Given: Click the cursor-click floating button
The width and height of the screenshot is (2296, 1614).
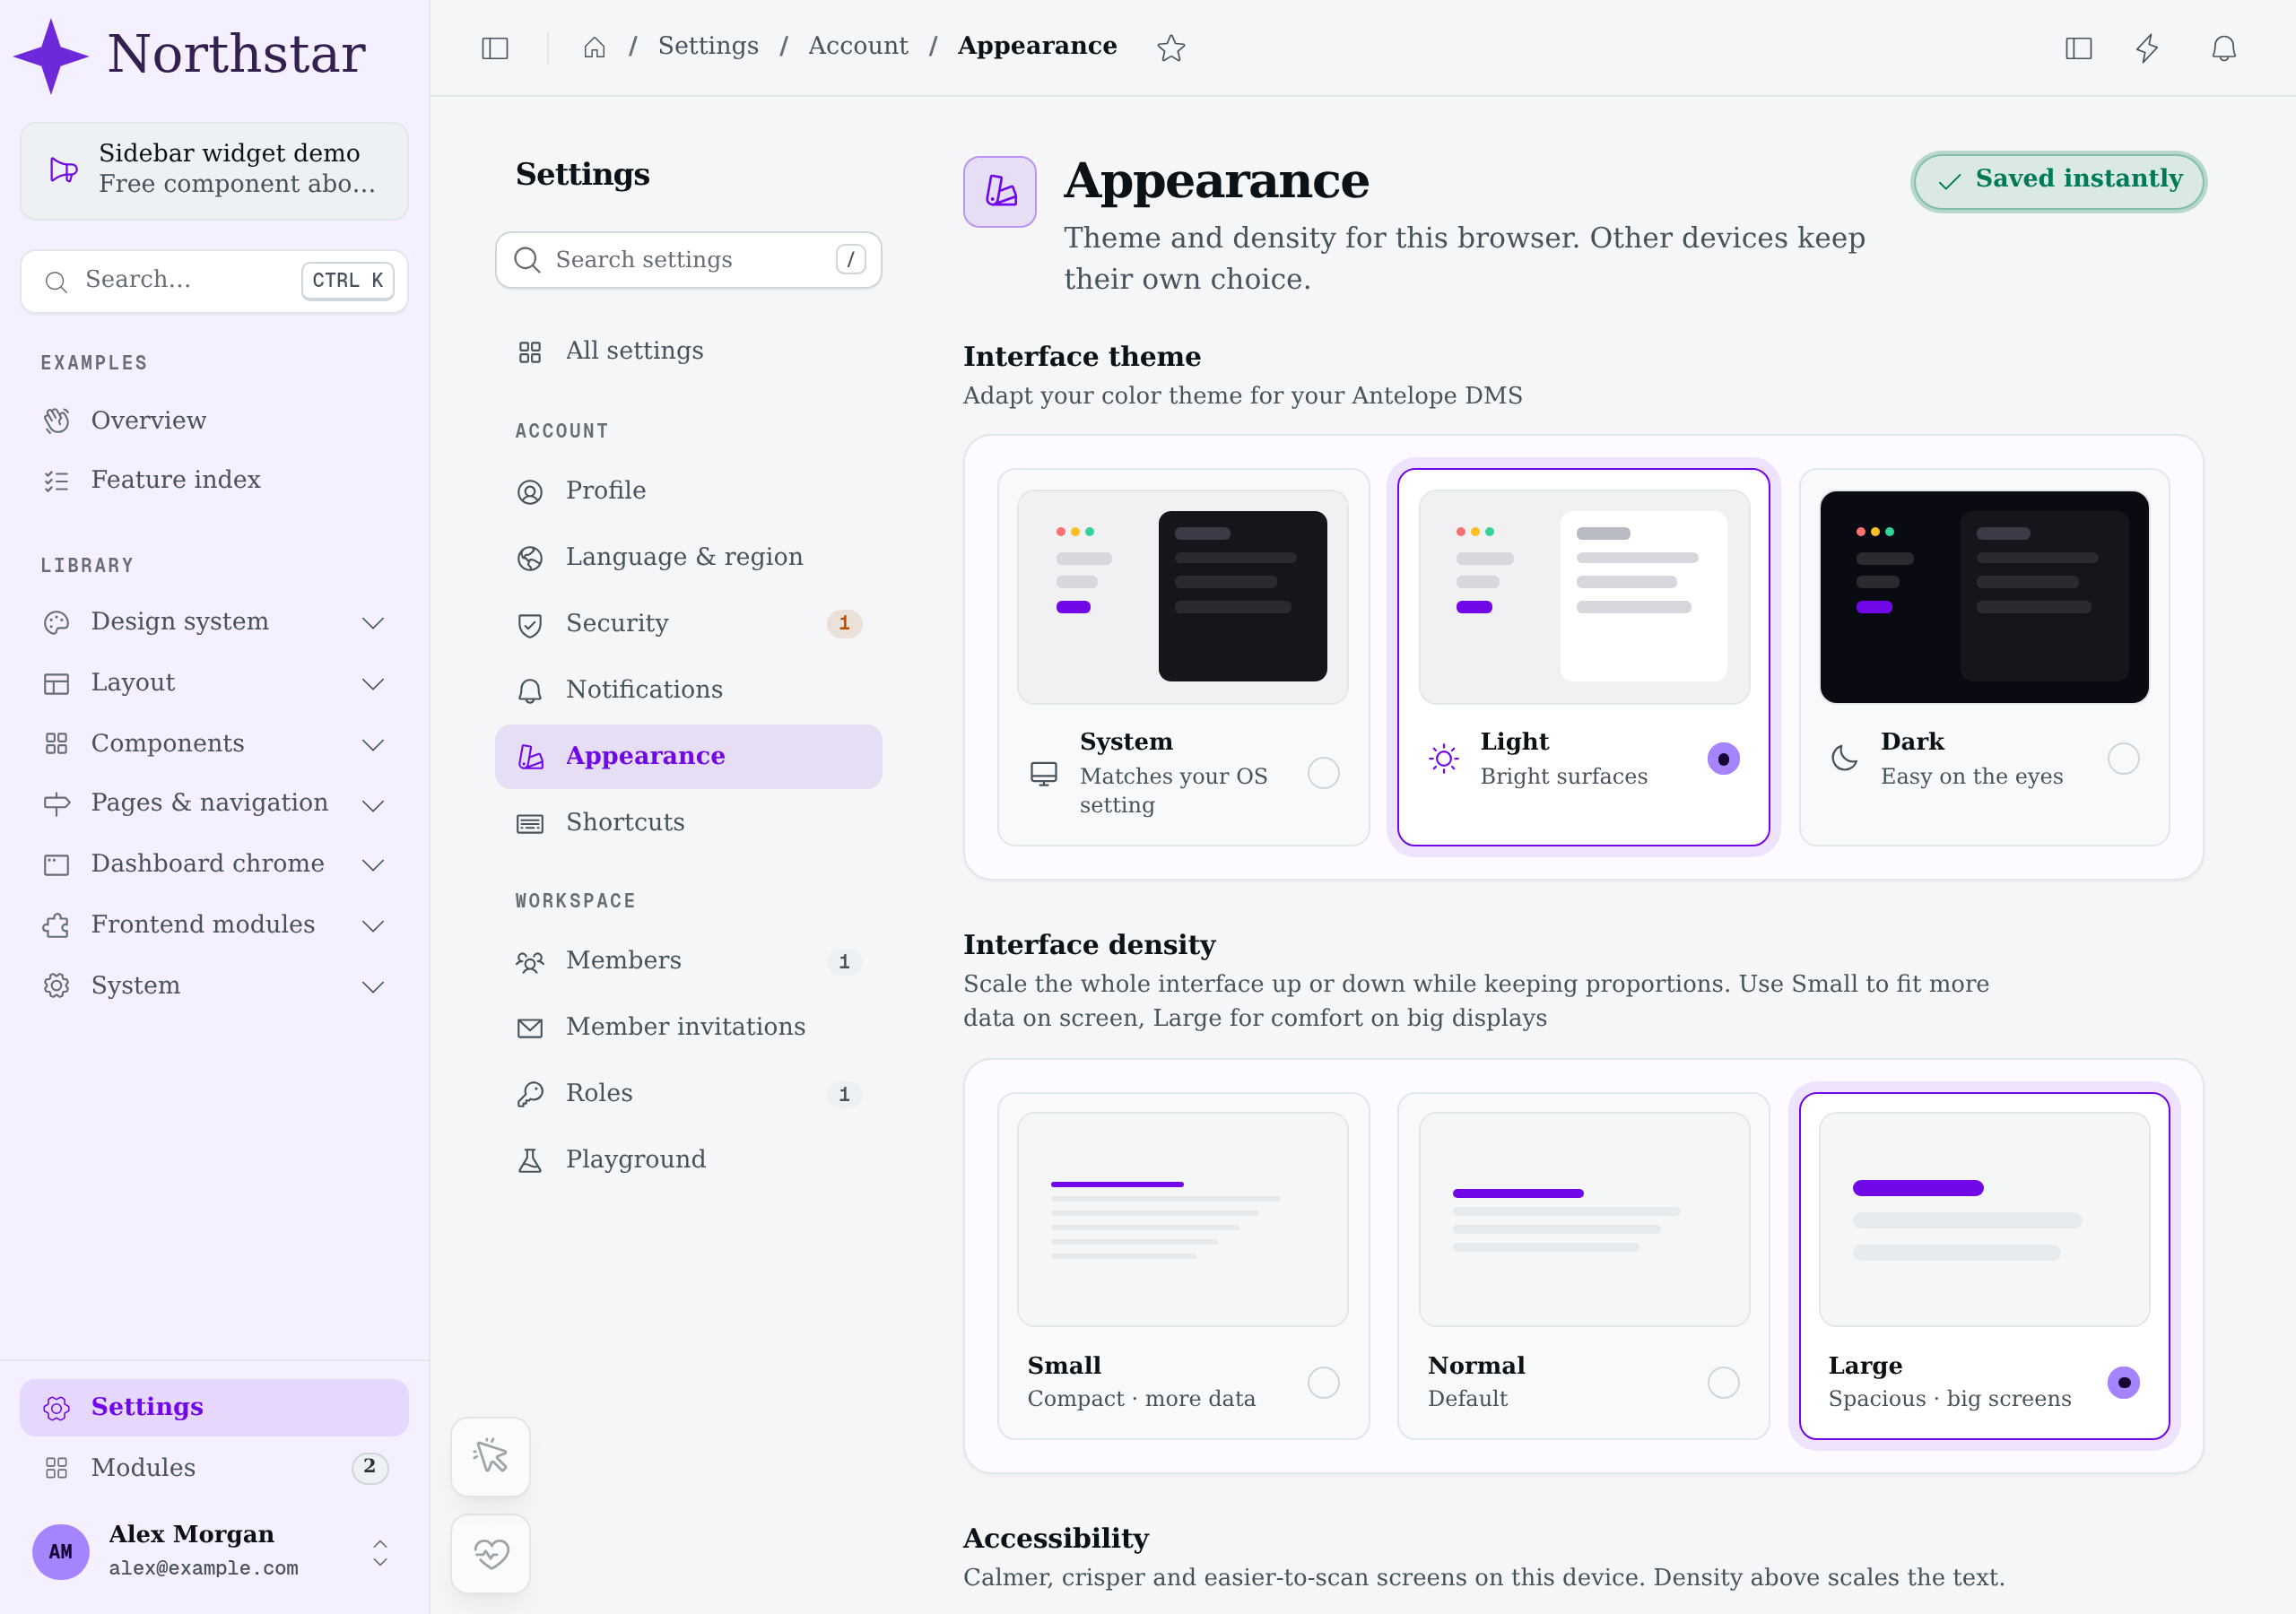Looking at the screenshot, I should tap(490, 1456).
